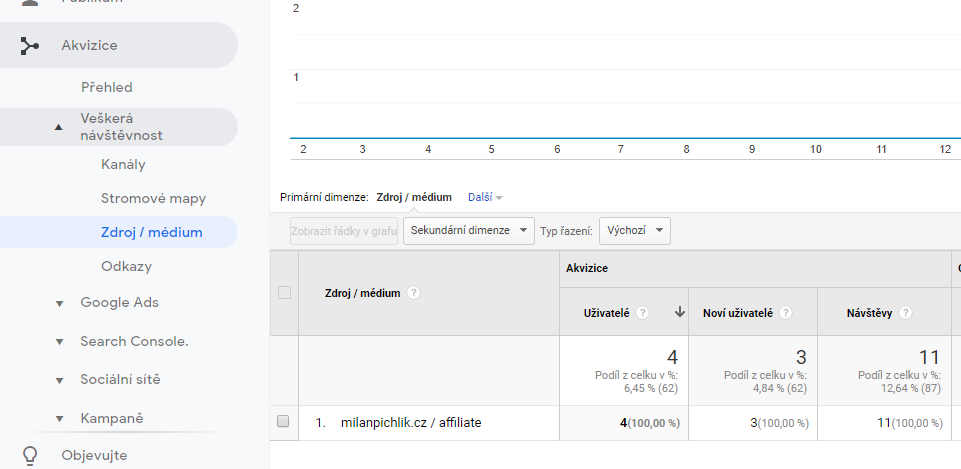
Task: Click the Akvizice menu label
Action: tap(89, 45)
